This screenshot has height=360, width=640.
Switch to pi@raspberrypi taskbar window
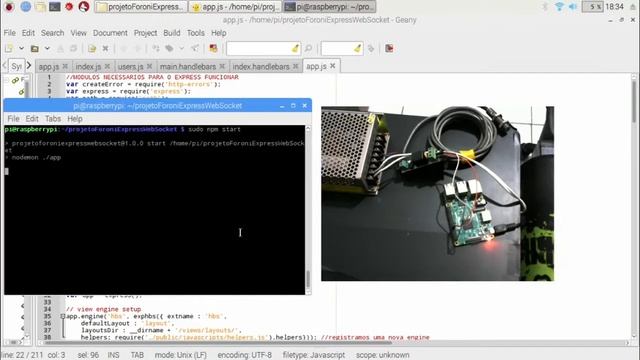click(329, 7)
